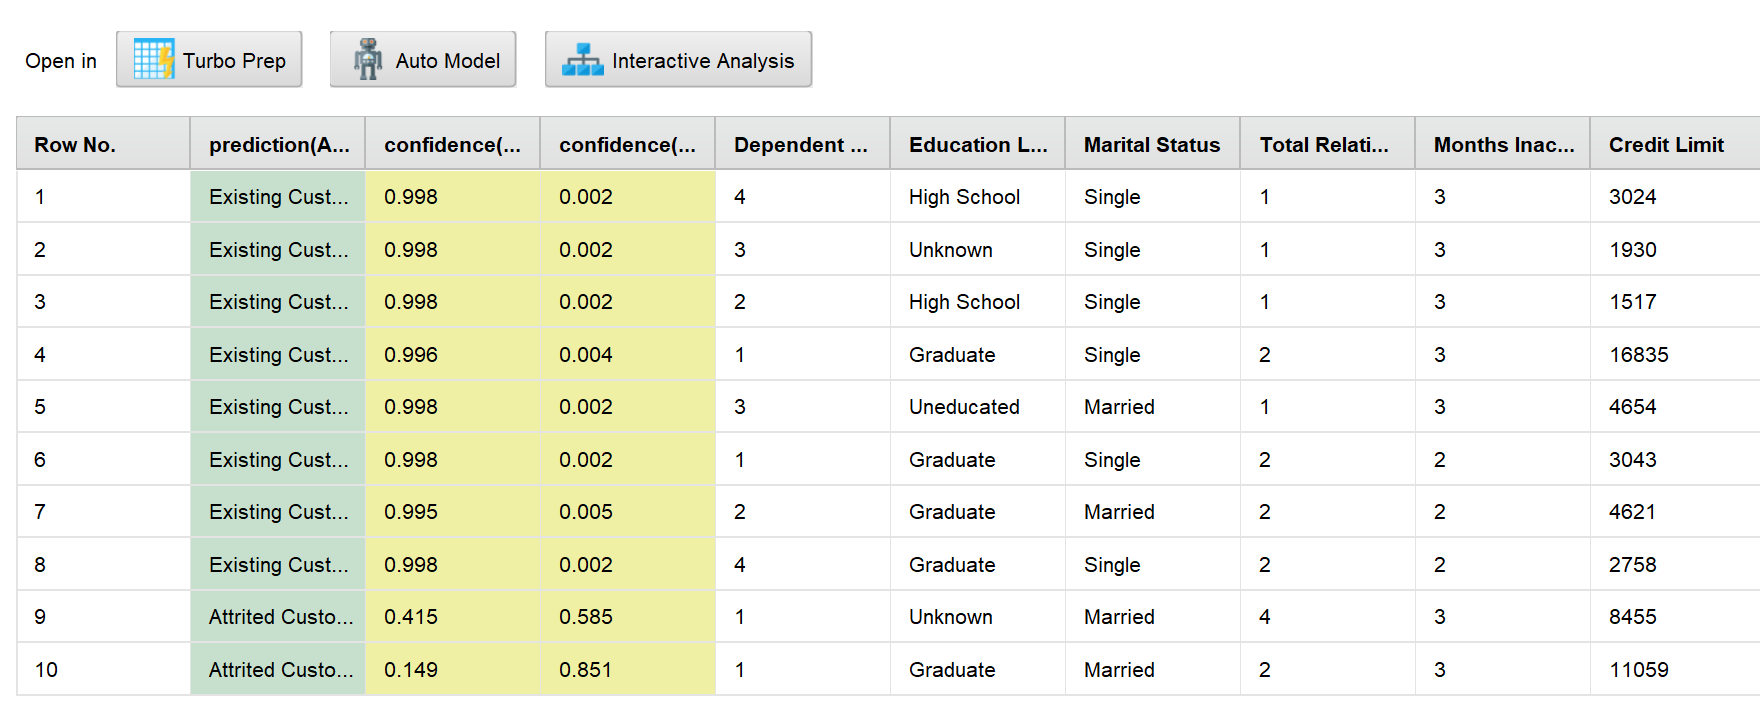Click Married status in row 7
The image size is (1760, 710).
pyautogui.click(x=1153, y=512)
